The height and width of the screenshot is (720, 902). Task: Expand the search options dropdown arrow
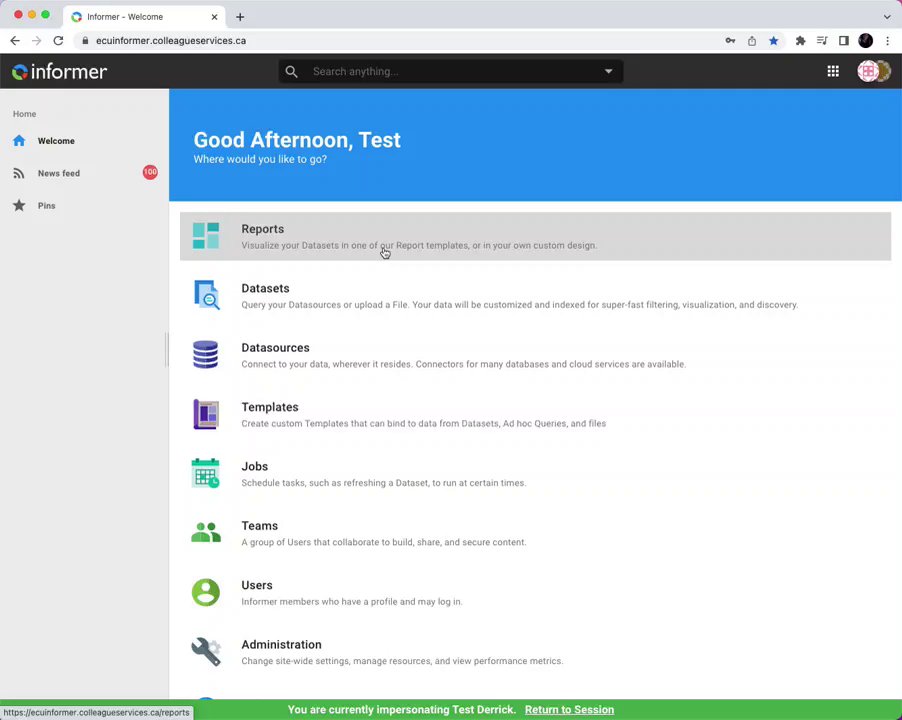[609, 71]
